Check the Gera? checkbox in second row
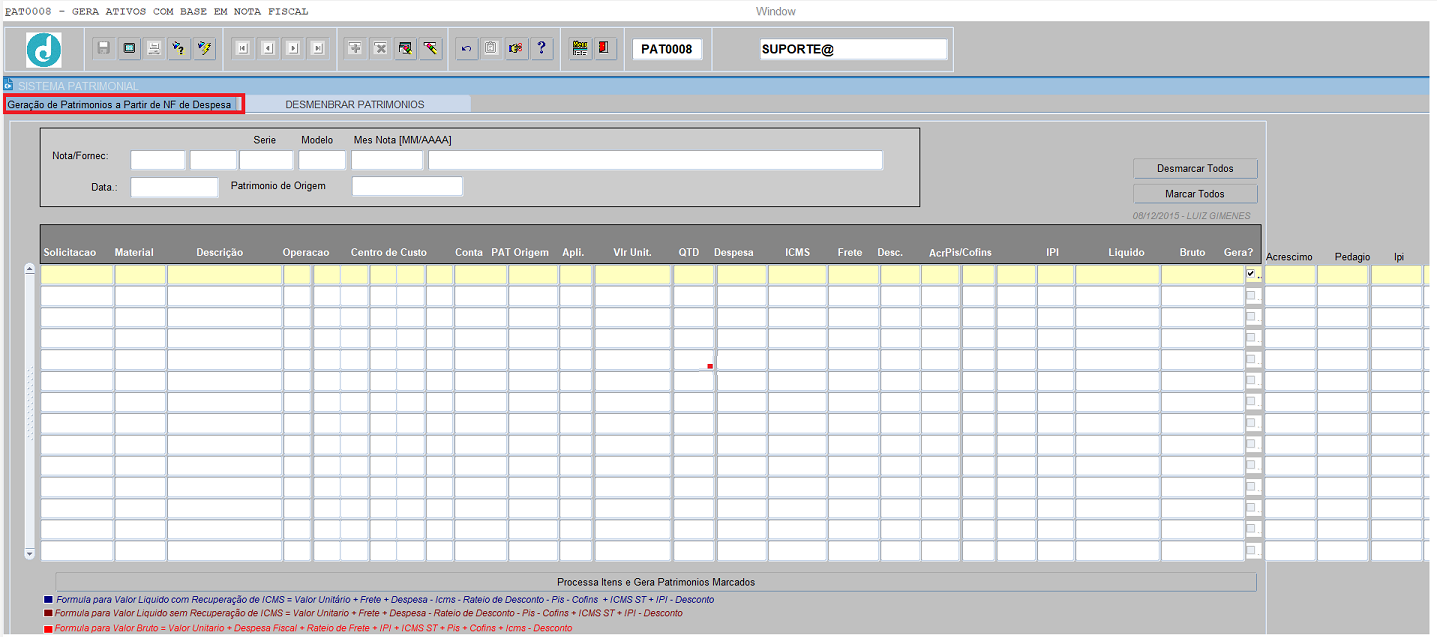This screenshot has height=637, width=1437. pos(1250,296)
